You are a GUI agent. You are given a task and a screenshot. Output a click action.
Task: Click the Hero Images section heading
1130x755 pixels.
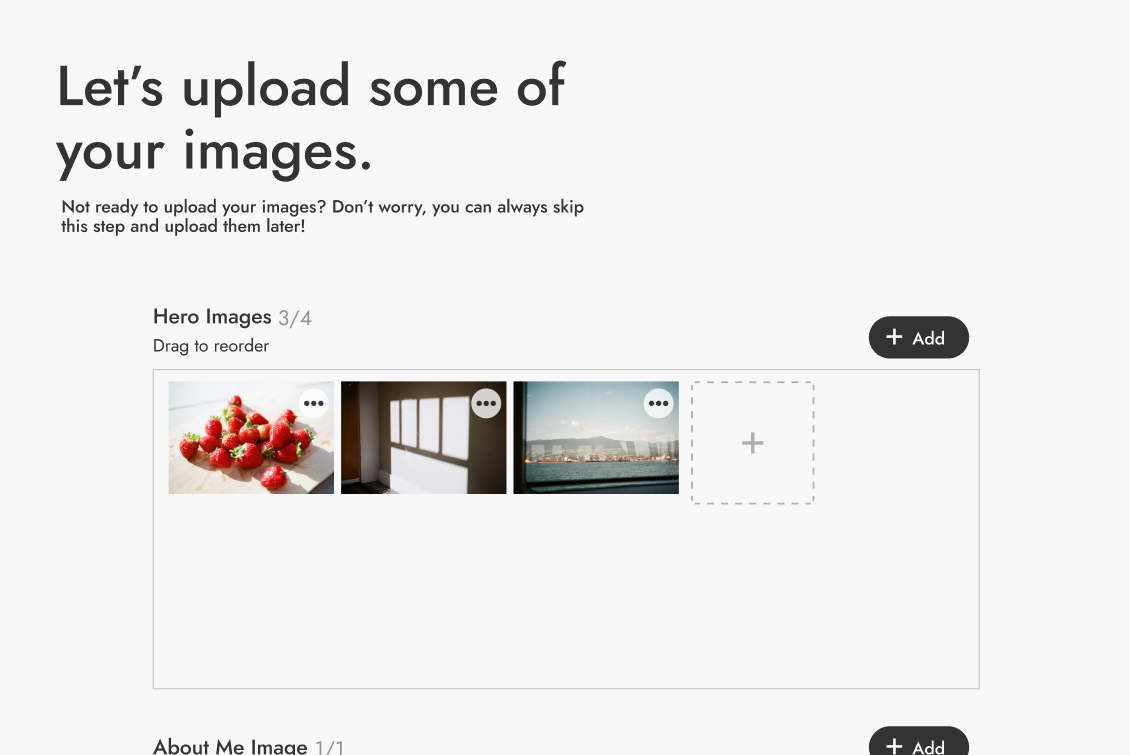[212, 317]
